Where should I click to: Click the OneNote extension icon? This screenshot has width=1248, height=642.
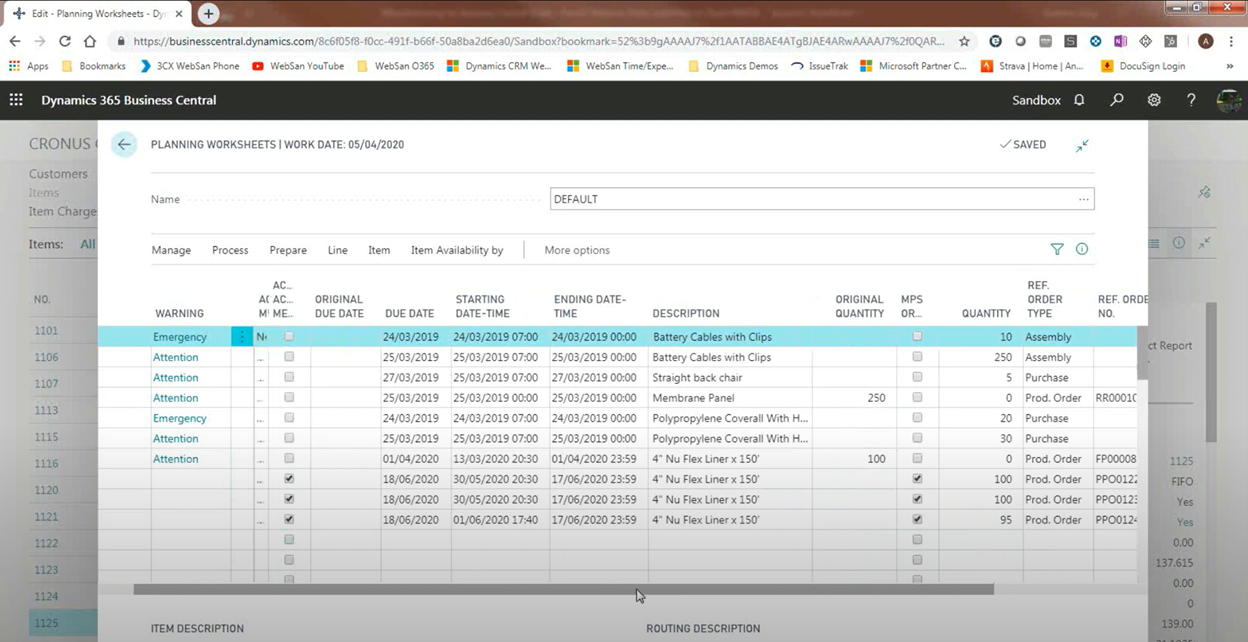click(1120, 42)
